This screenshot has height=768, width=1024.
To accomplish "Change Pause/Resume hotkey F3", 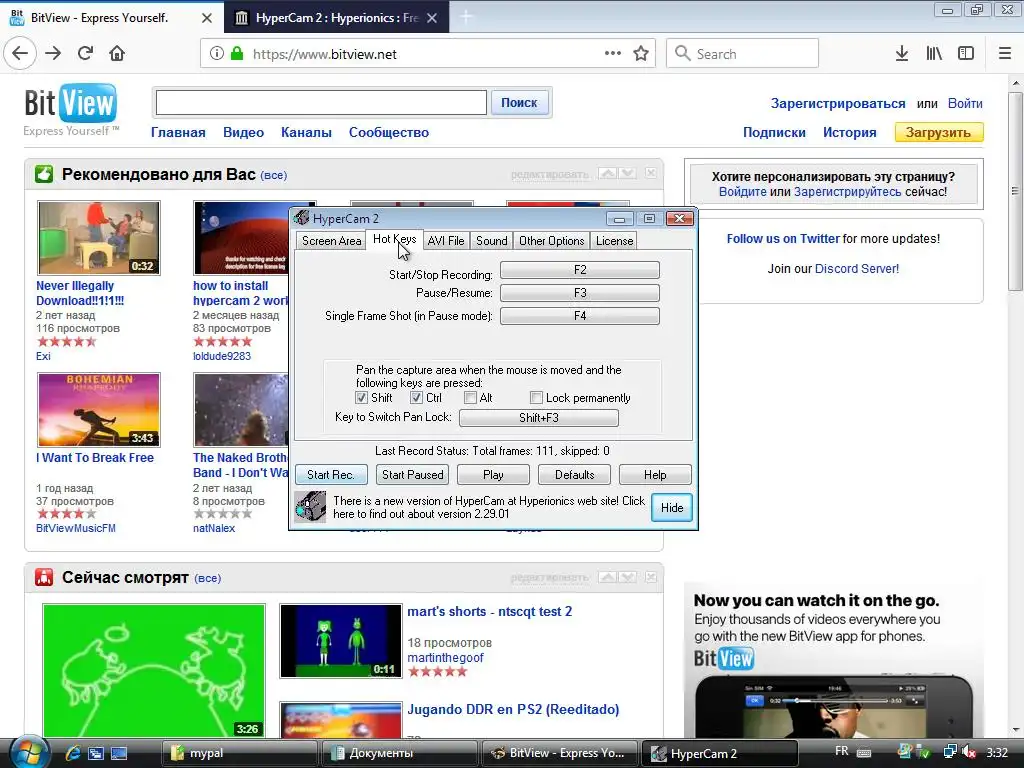I will point(580,293).
